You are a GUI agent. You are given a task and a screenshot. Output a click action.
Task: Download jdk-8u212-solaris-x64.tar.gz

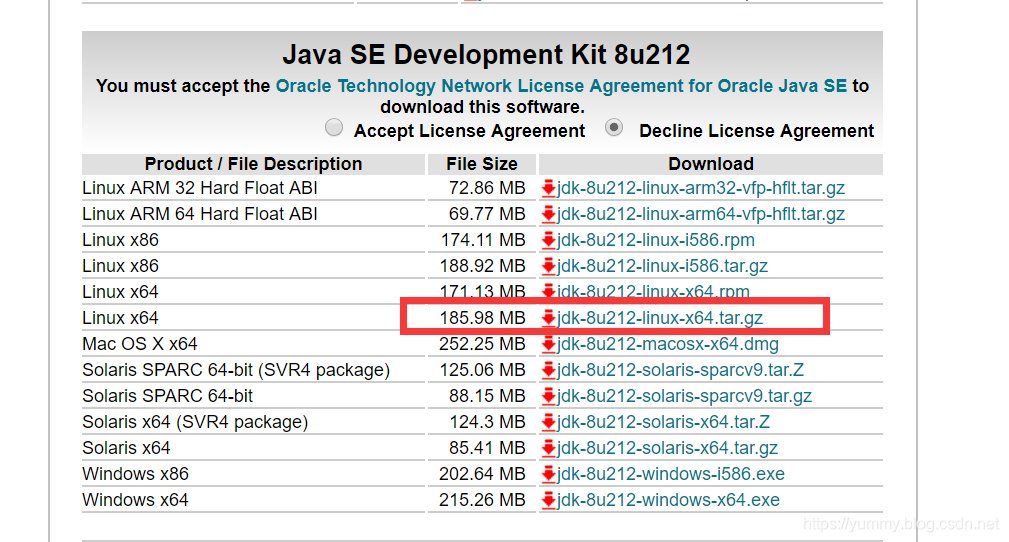[x=667, y=448]
